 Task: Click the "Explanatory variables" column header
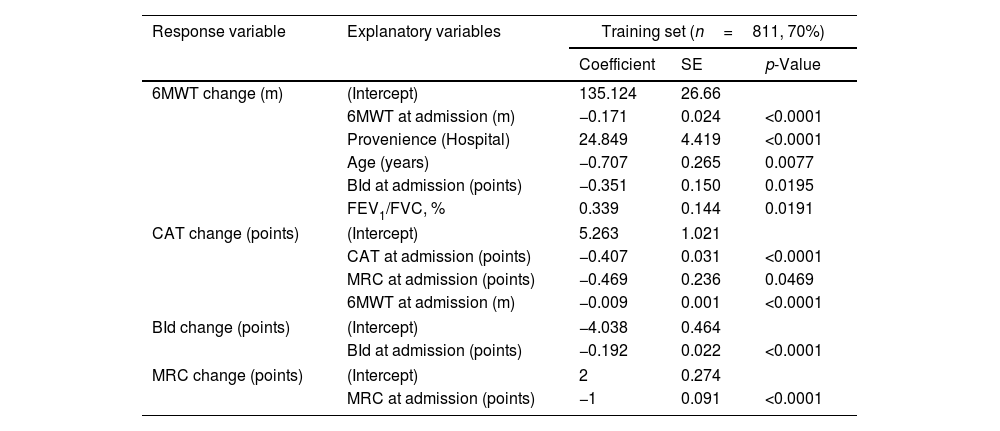(x=423, y=32)
